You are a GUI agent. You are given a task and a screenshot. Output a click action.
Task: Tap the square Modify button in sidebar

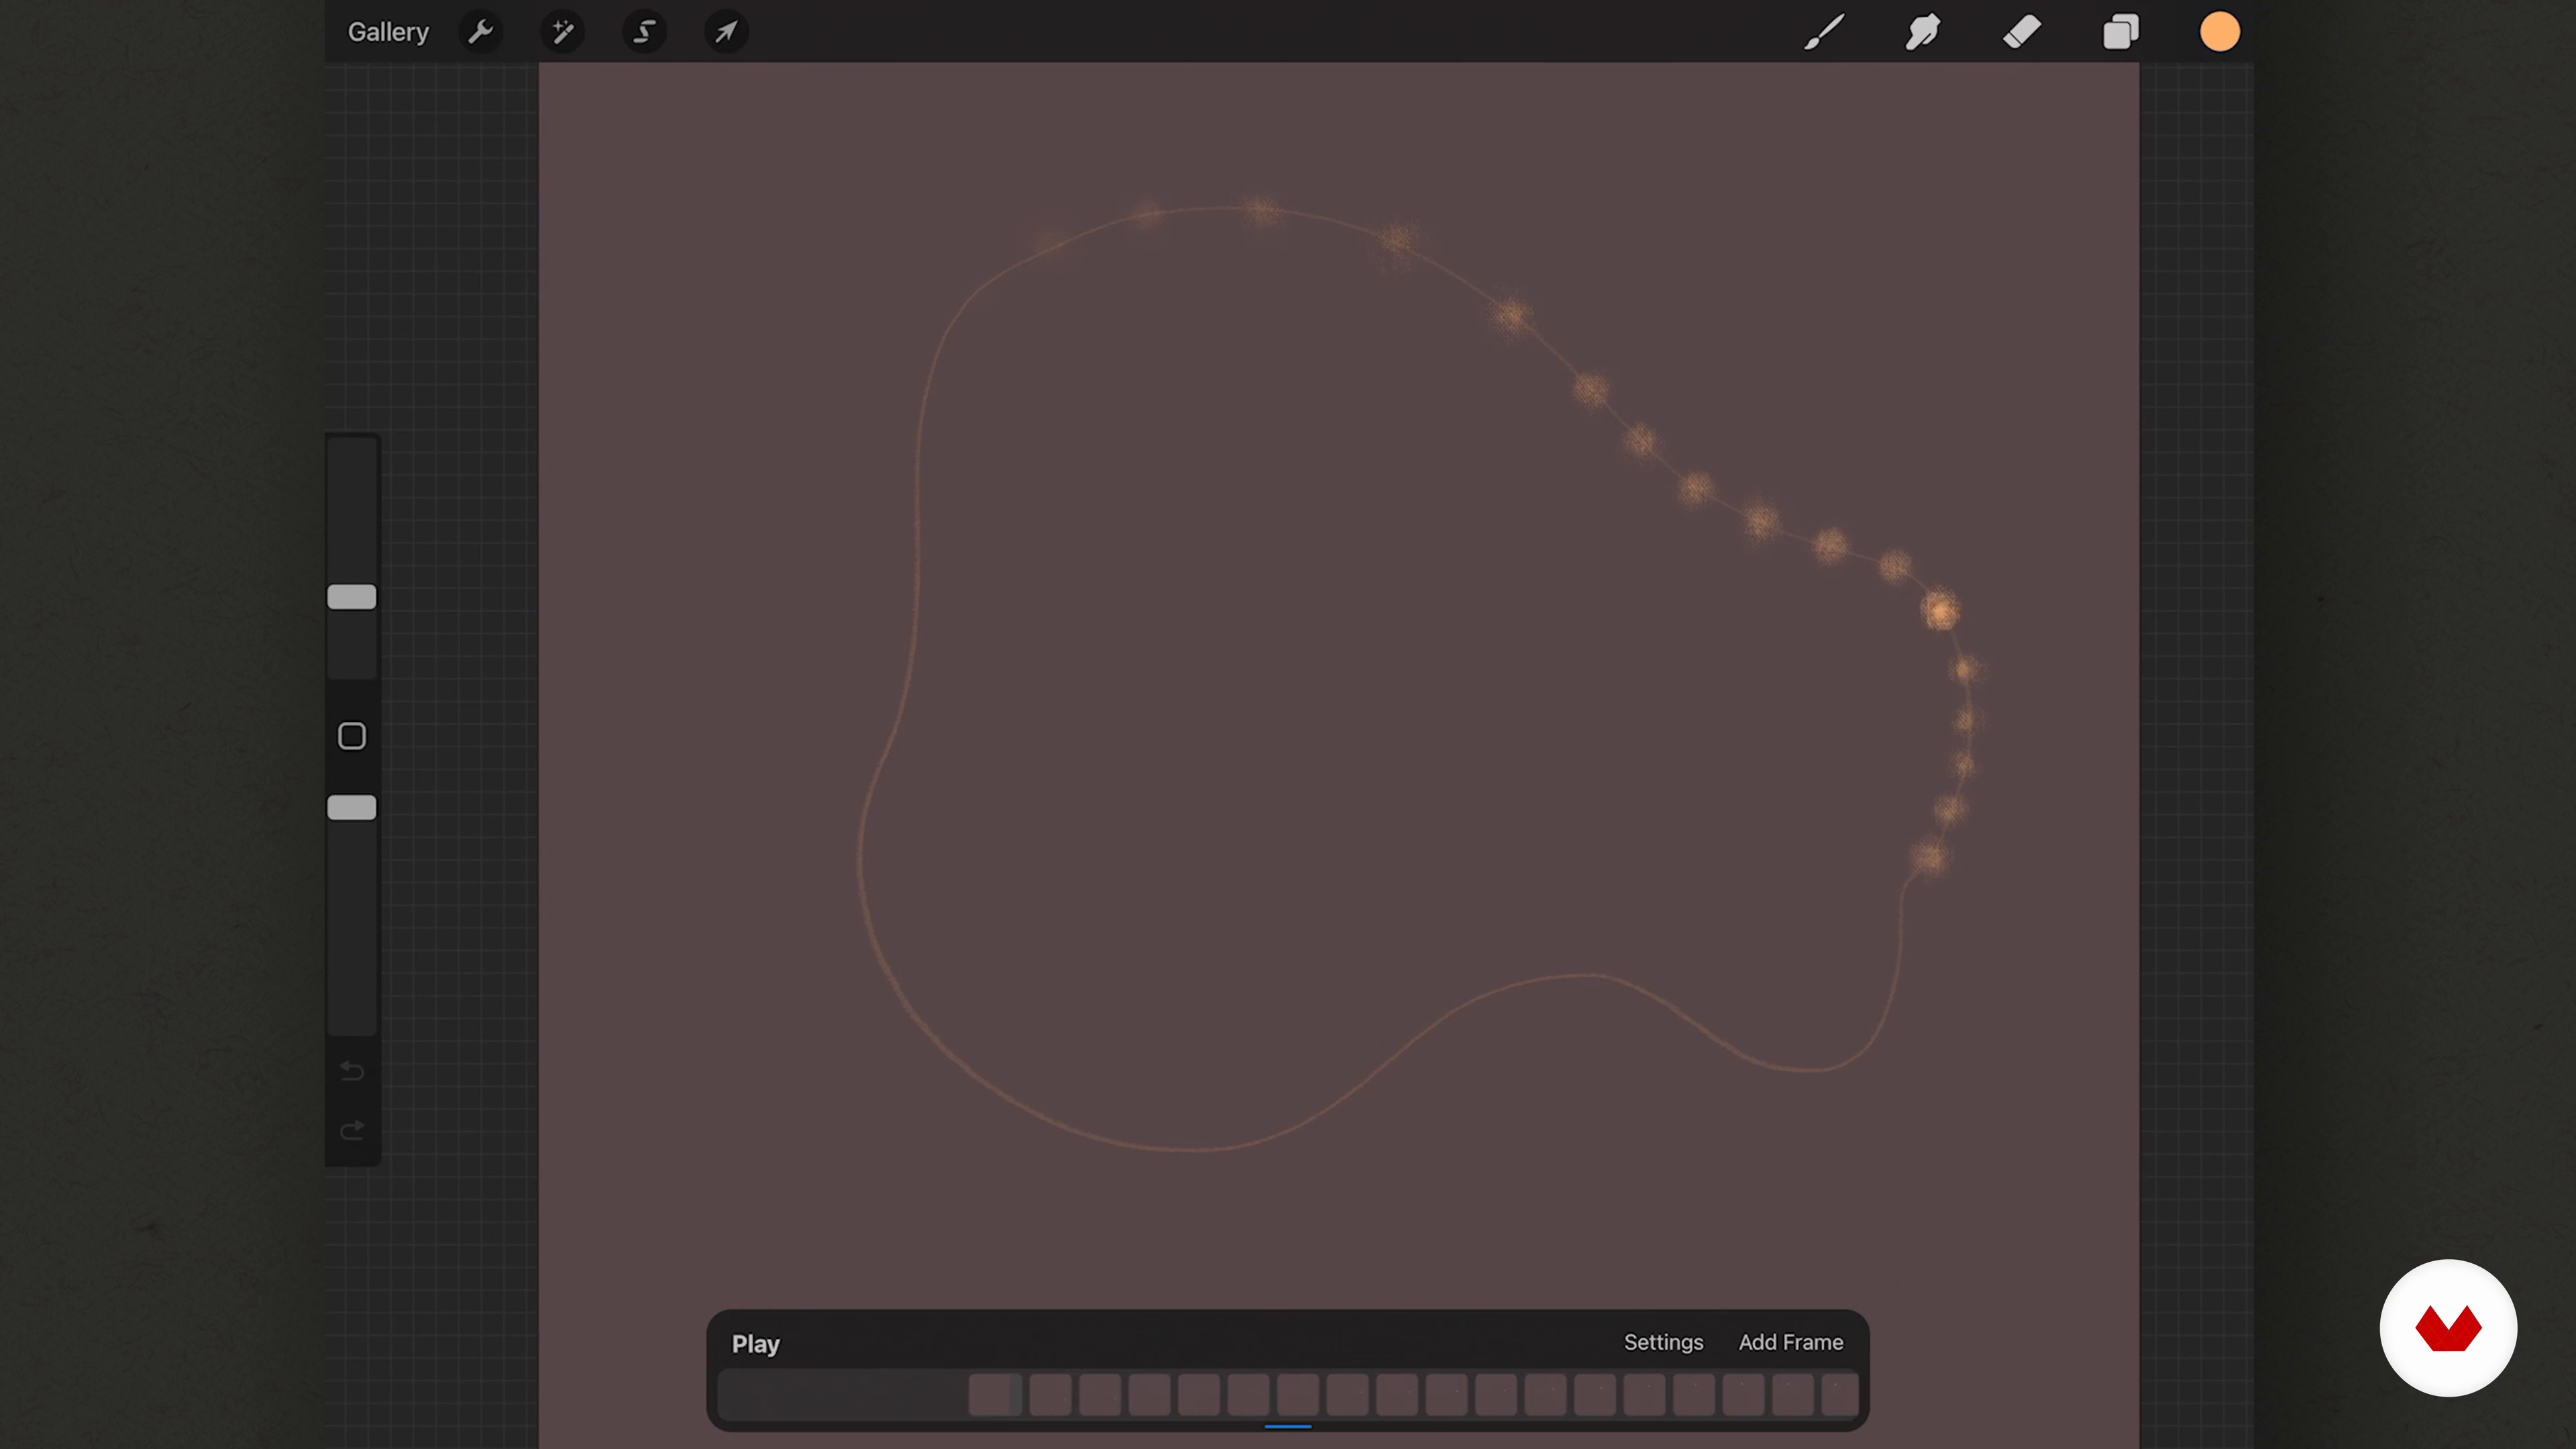pos(352,736)
